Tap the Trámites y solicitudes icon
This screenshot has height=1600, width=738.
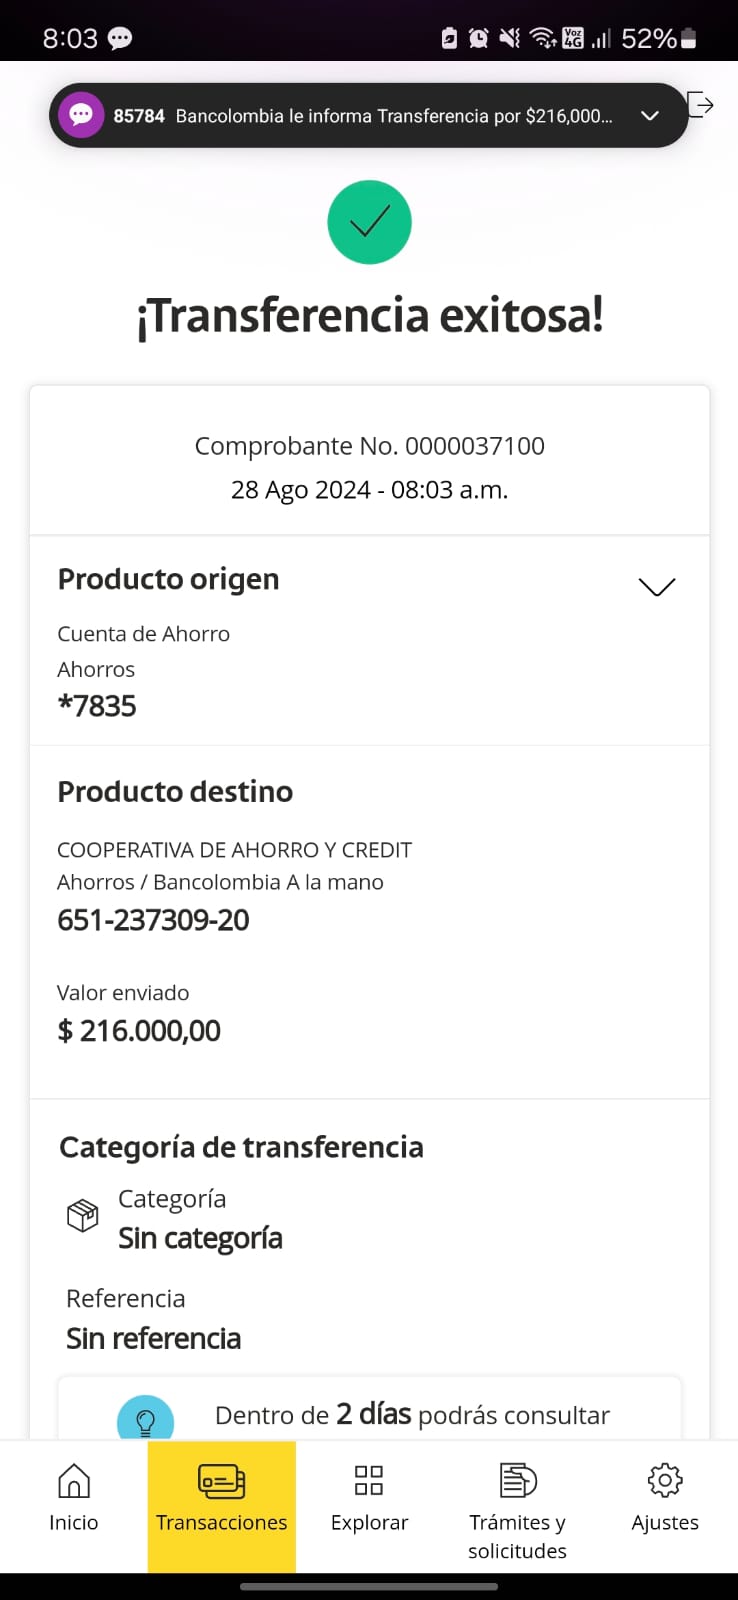tap(517, 1480)
